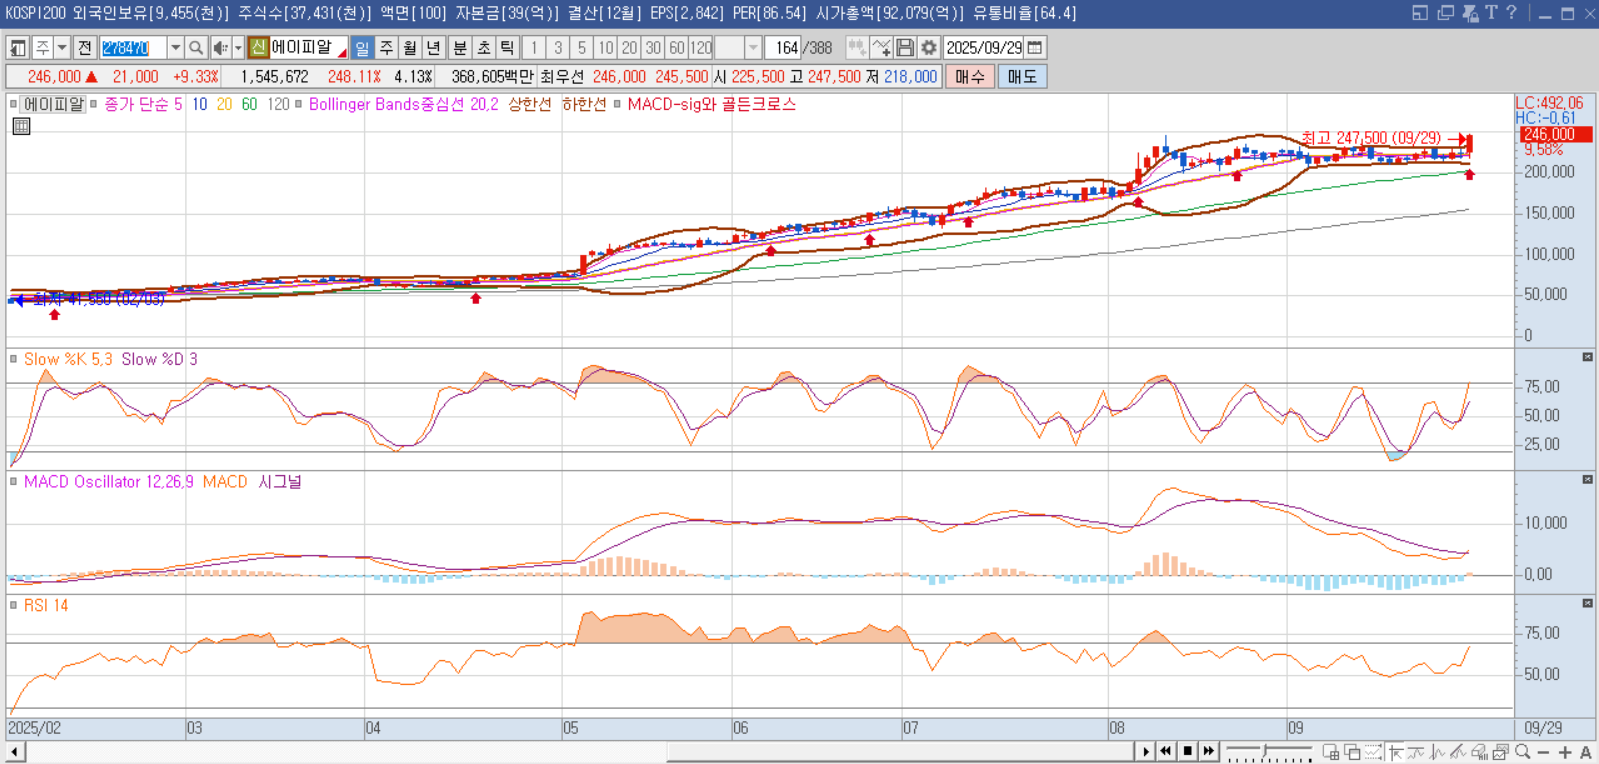The width and height of the screenshot is (1599, 764).
Task: Click the bottom A text-size icon
Action: 1585,752
